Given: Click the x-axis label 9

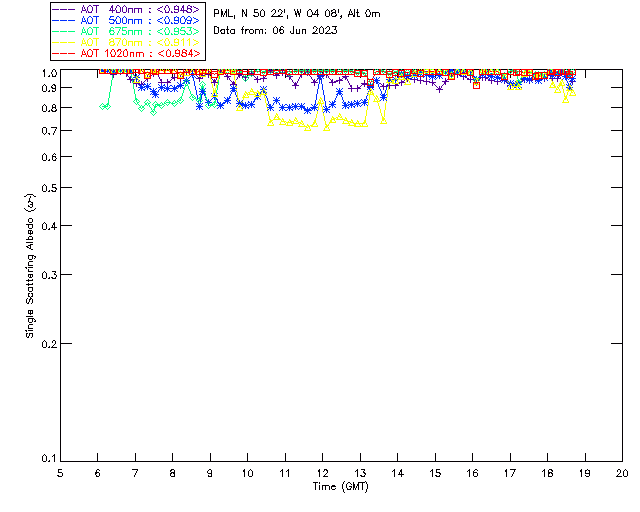Looking at the screenshot, I should pos(210,473).
